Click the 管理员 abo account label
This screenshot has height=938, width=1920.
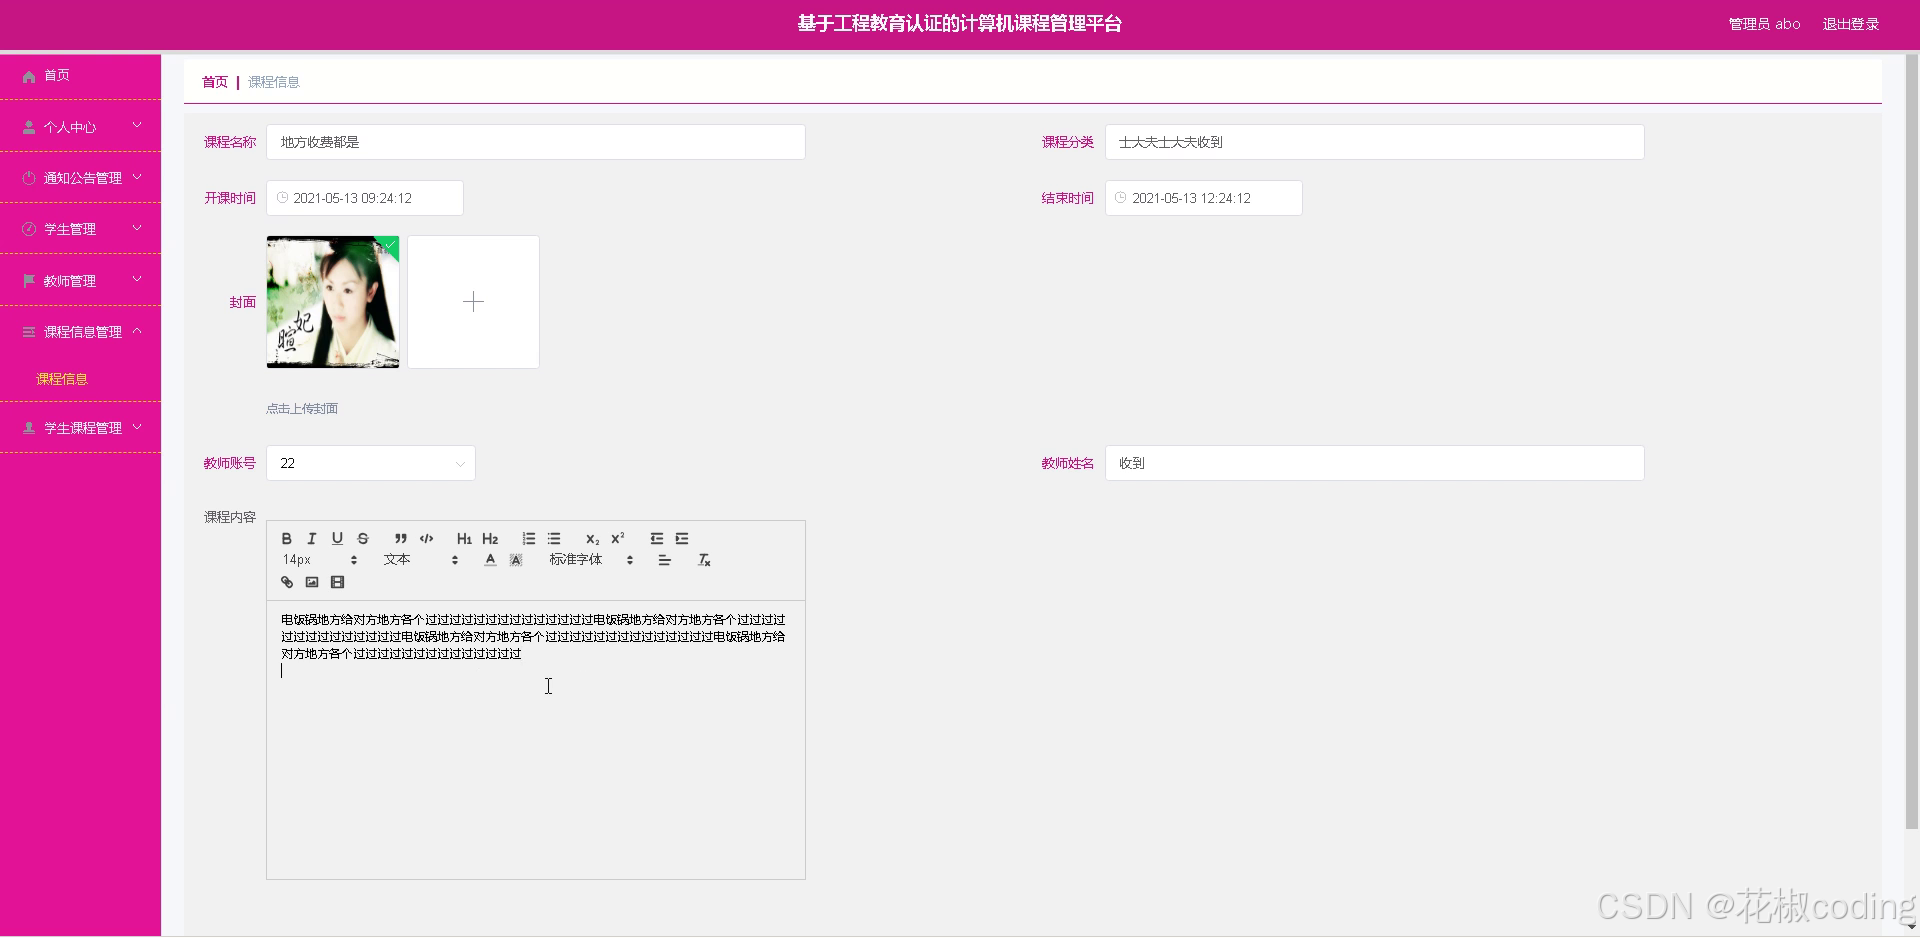pyautogui.click(x=1764, y=24)
